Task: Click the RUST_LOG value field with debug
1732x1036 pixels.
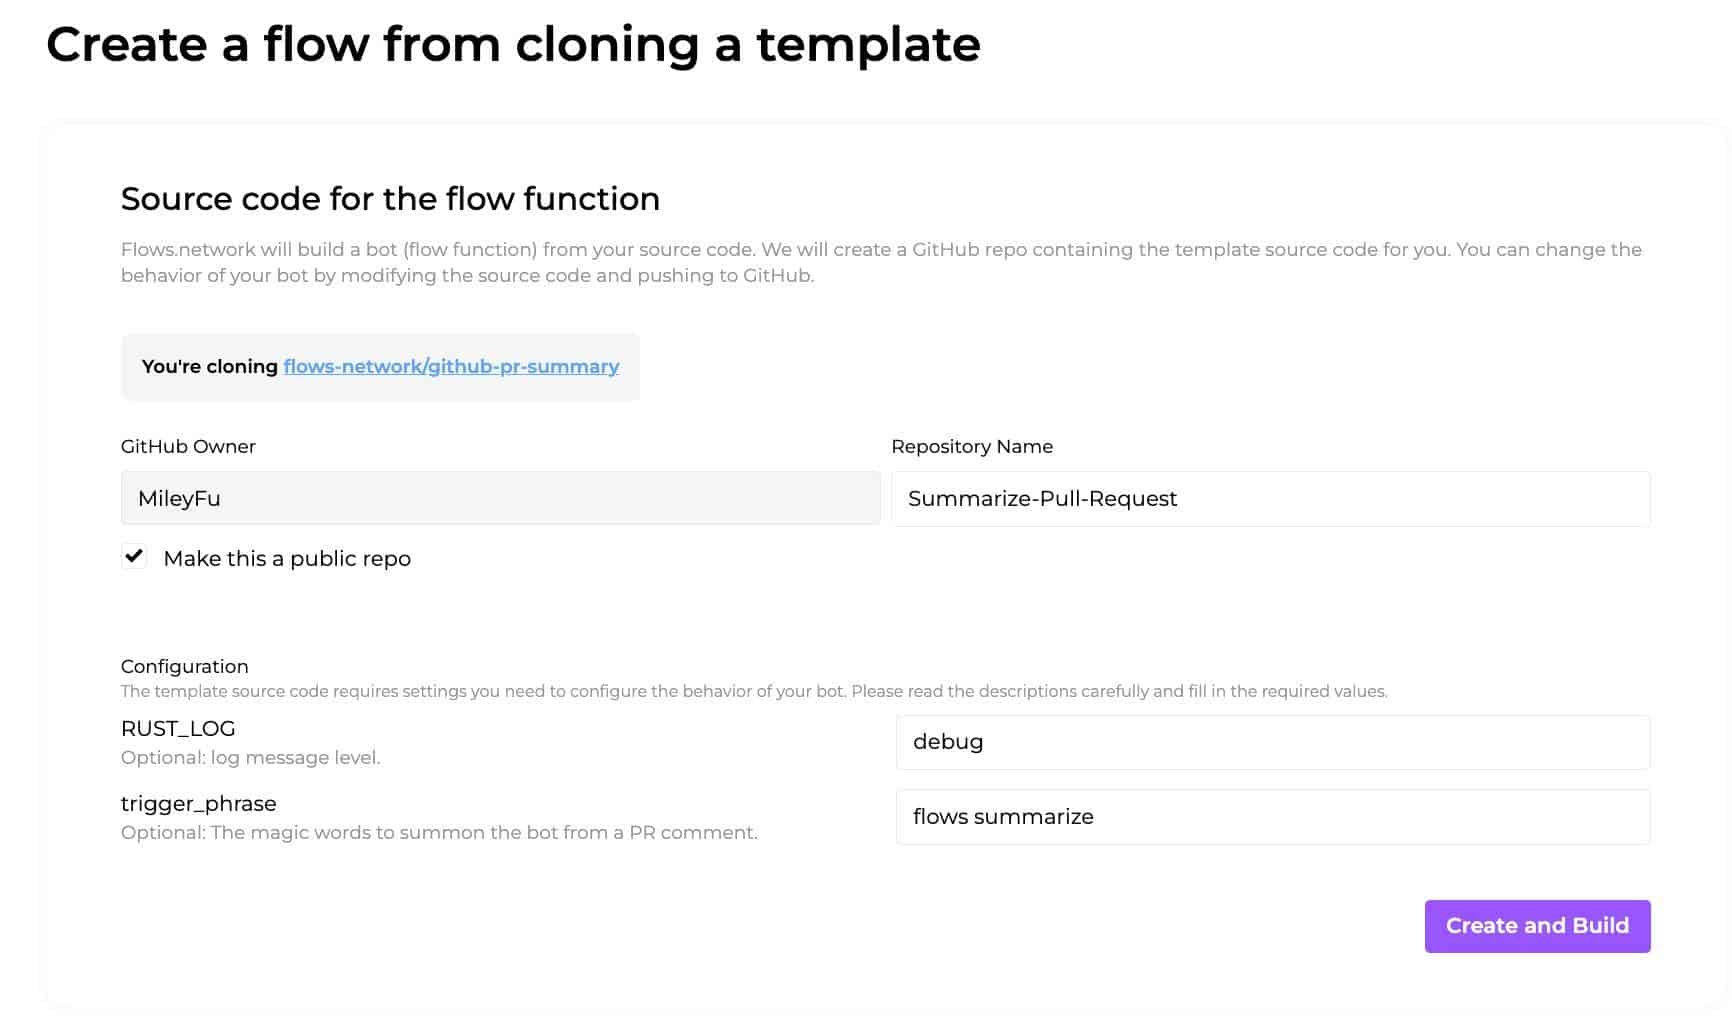Action: 1272,742
